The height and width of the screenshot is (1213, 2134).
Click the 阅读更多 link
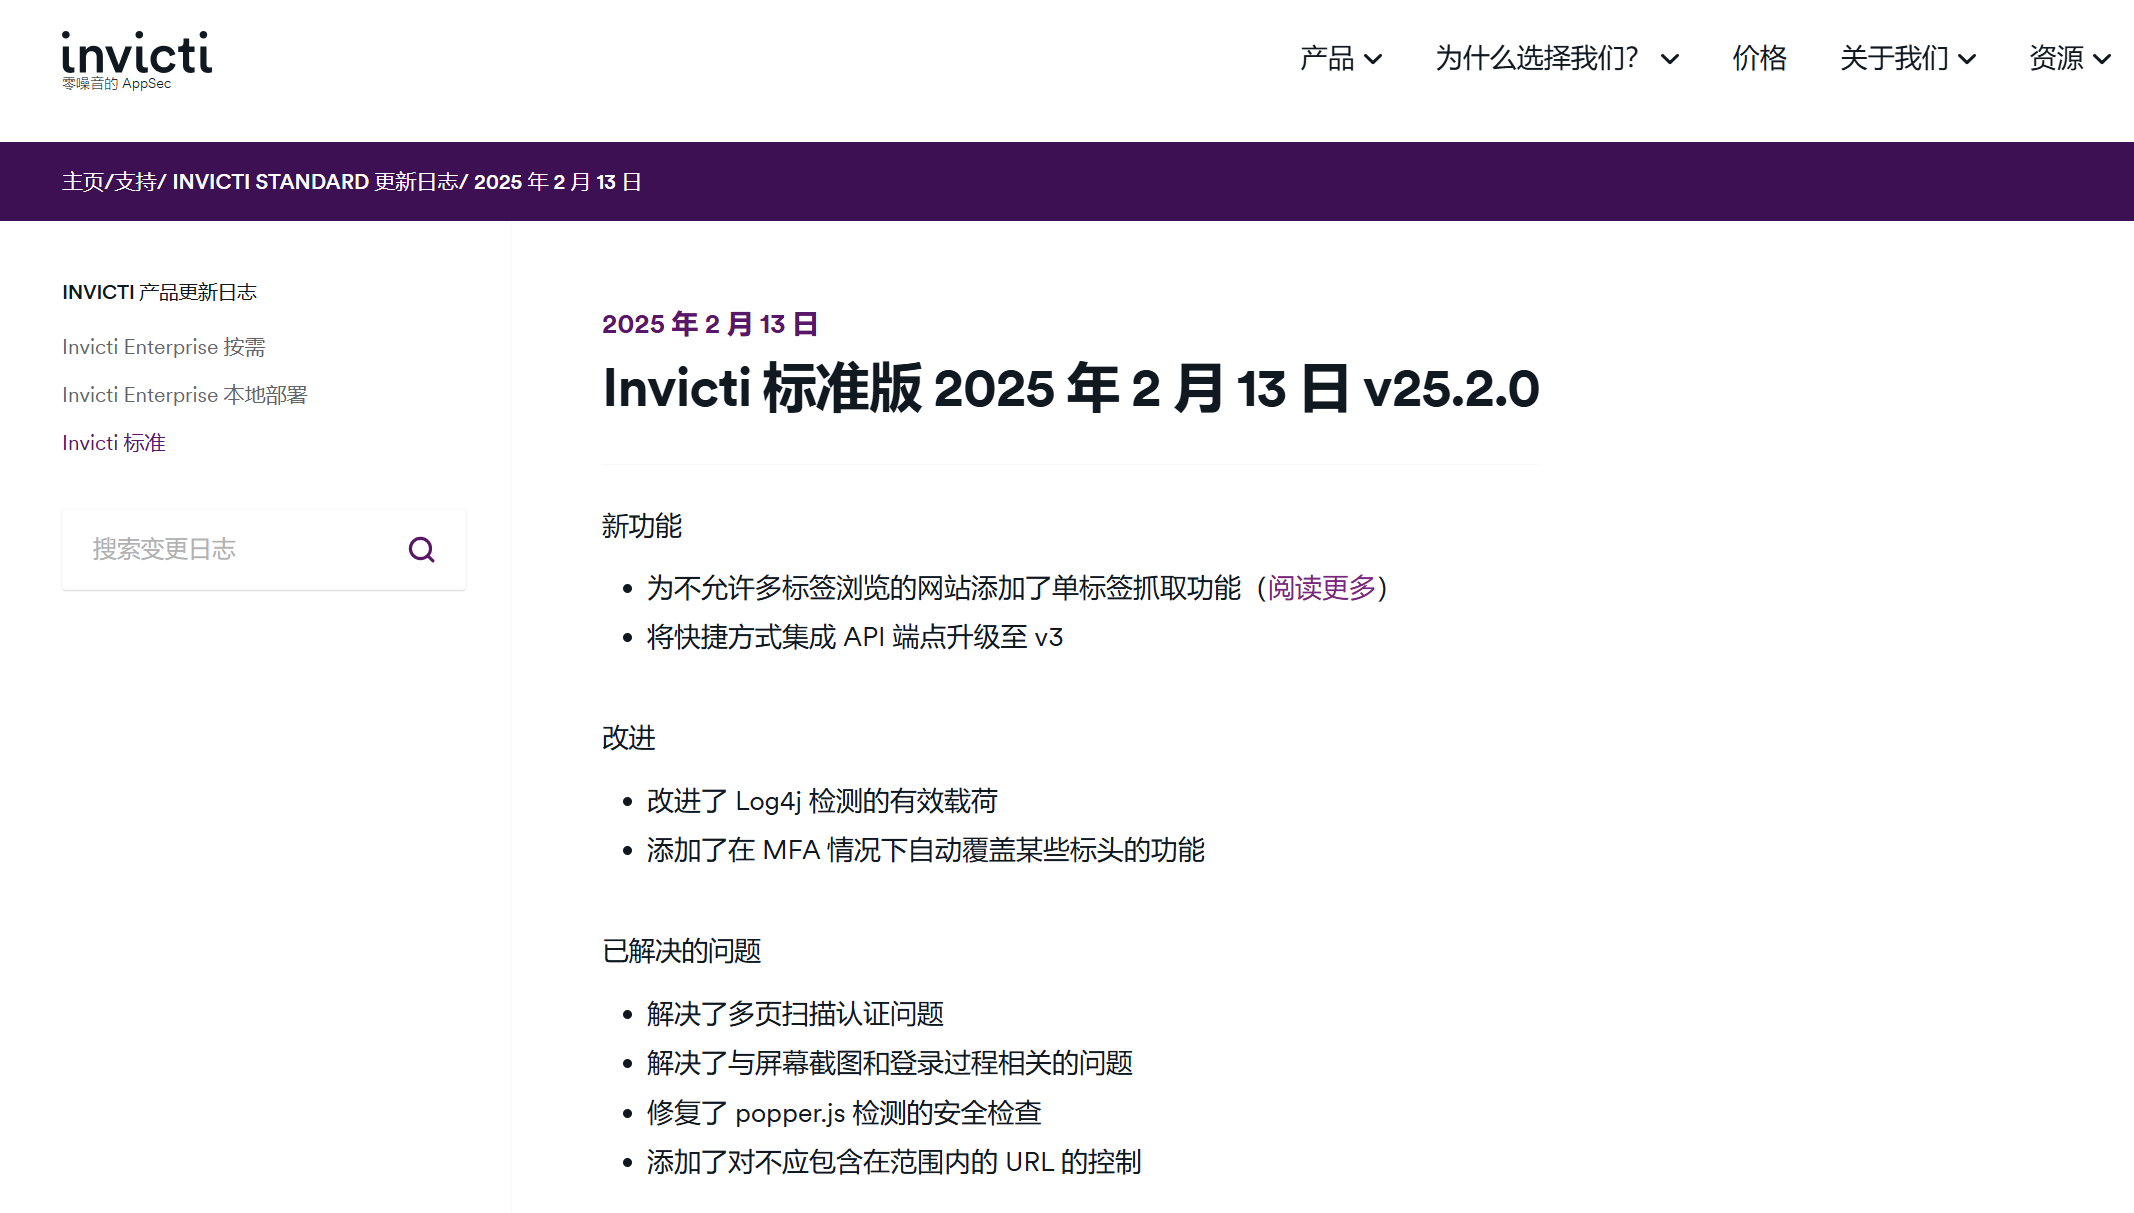click(x=1322, y=588)
